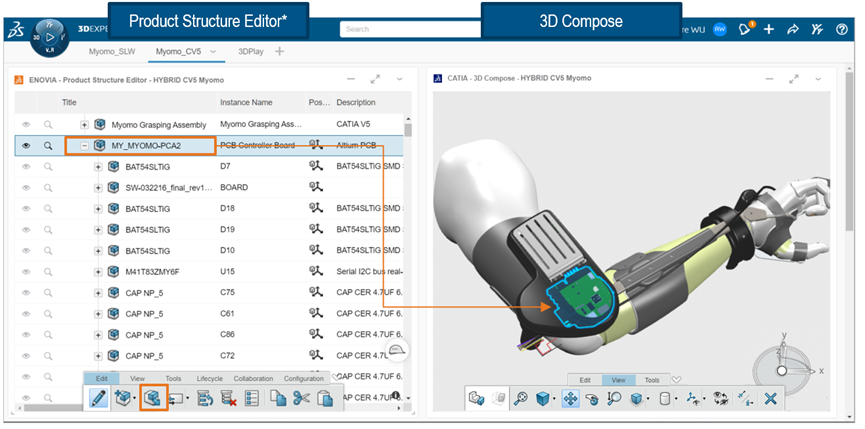This screenshot has width=865, height=429.
Task: Click the Replace swap-arrows icon
Action: (x=178, y=398)
